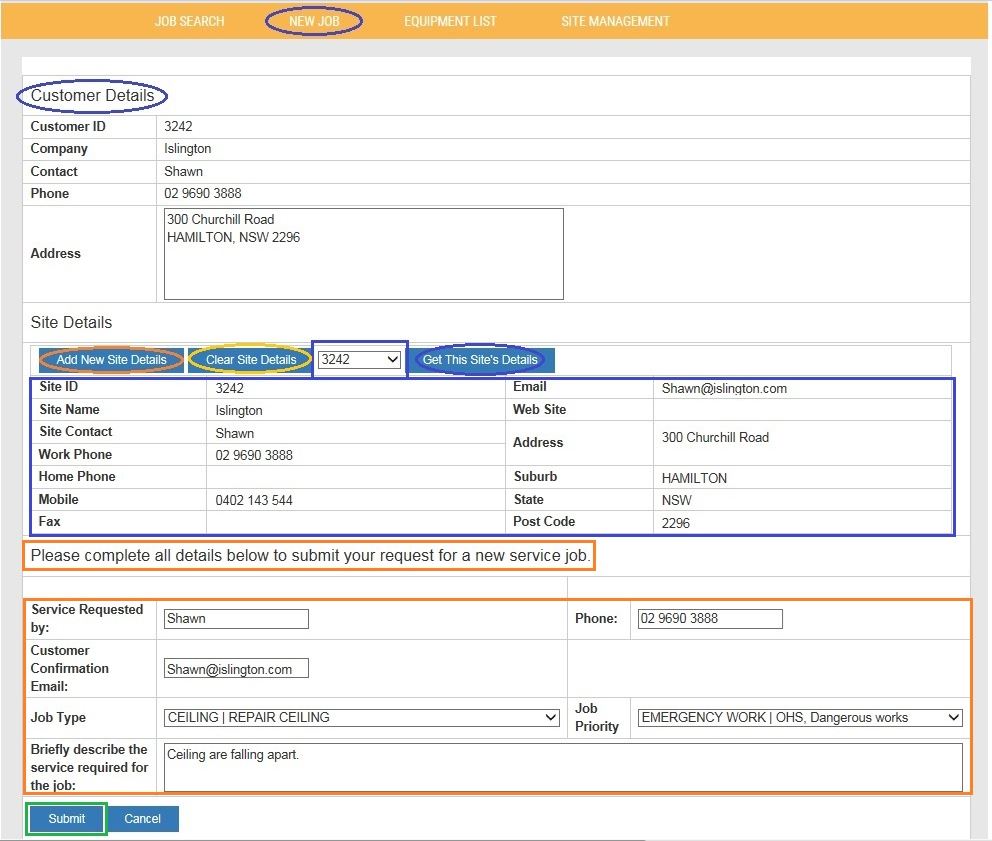Click the Add New Site Details button

111,360
